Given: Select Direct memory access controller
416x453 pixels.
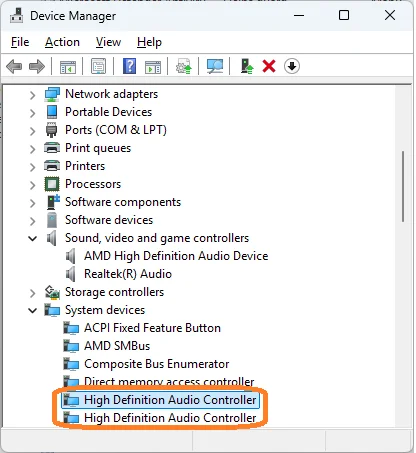Looking at the screenshot, I should pyautogui.click(x=169, y=382).
